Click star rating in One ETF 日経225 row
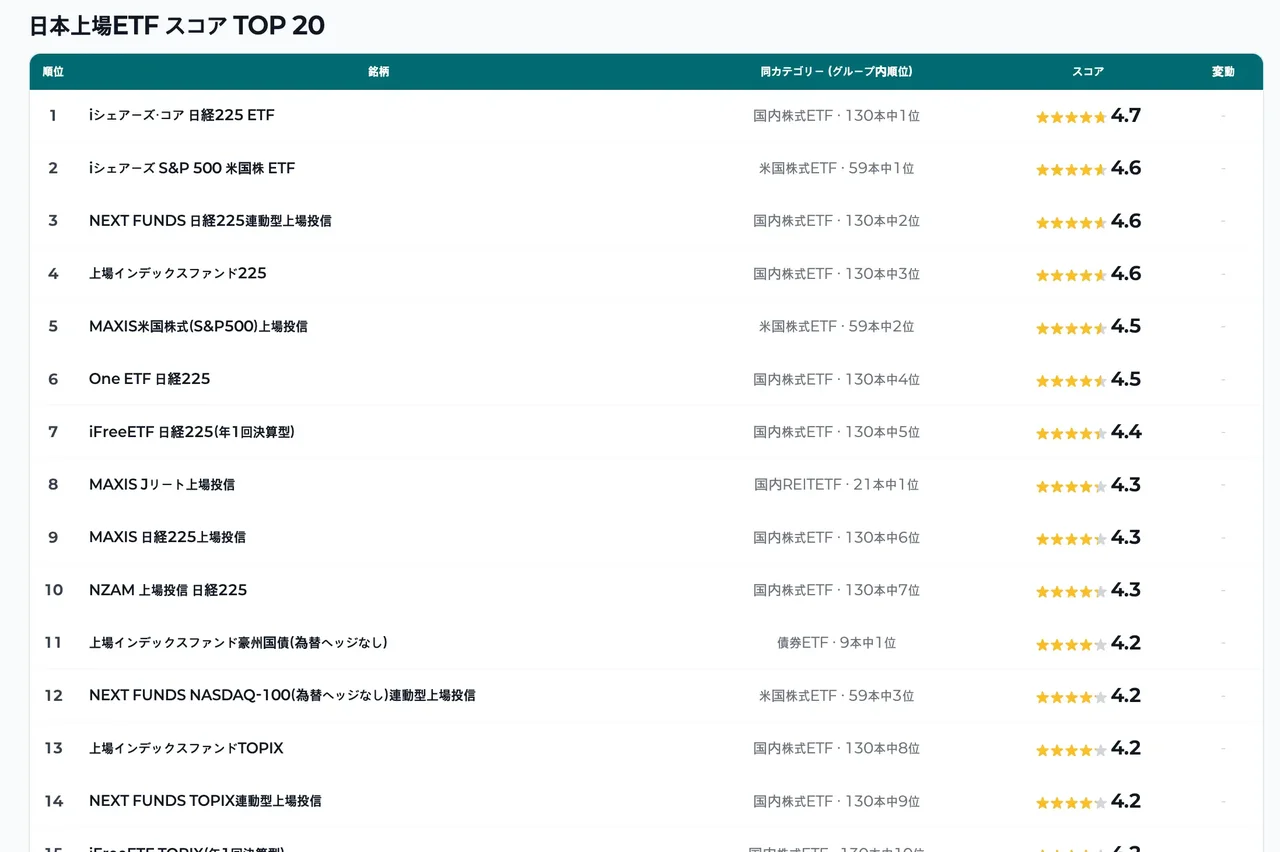Image resolution: width=1280 pixels, height=852 pixels. pyautogui.click(x=1071, y=381)
